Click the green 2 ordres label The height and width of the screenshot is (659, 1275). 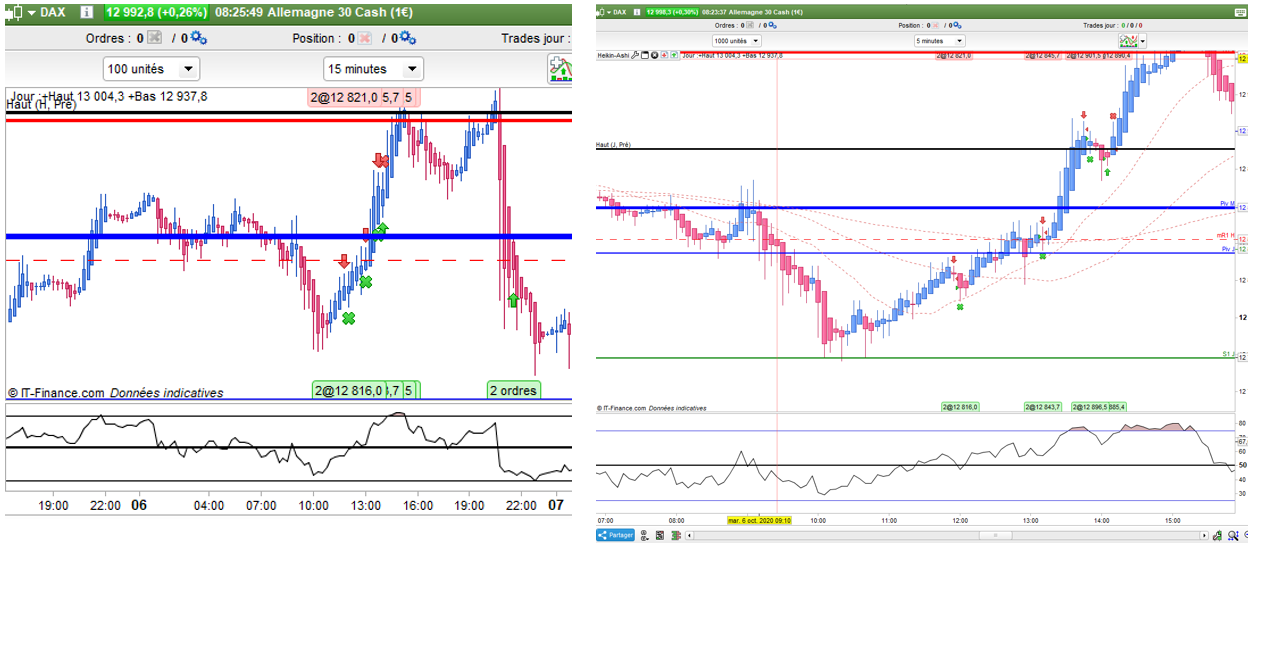[x=514, y=390]
